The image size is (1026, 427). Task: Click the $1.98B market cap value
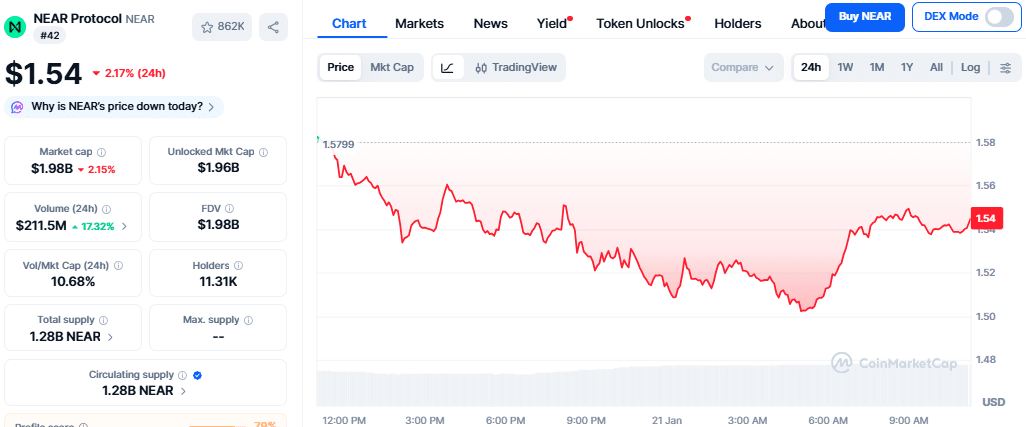pos(52,169)
